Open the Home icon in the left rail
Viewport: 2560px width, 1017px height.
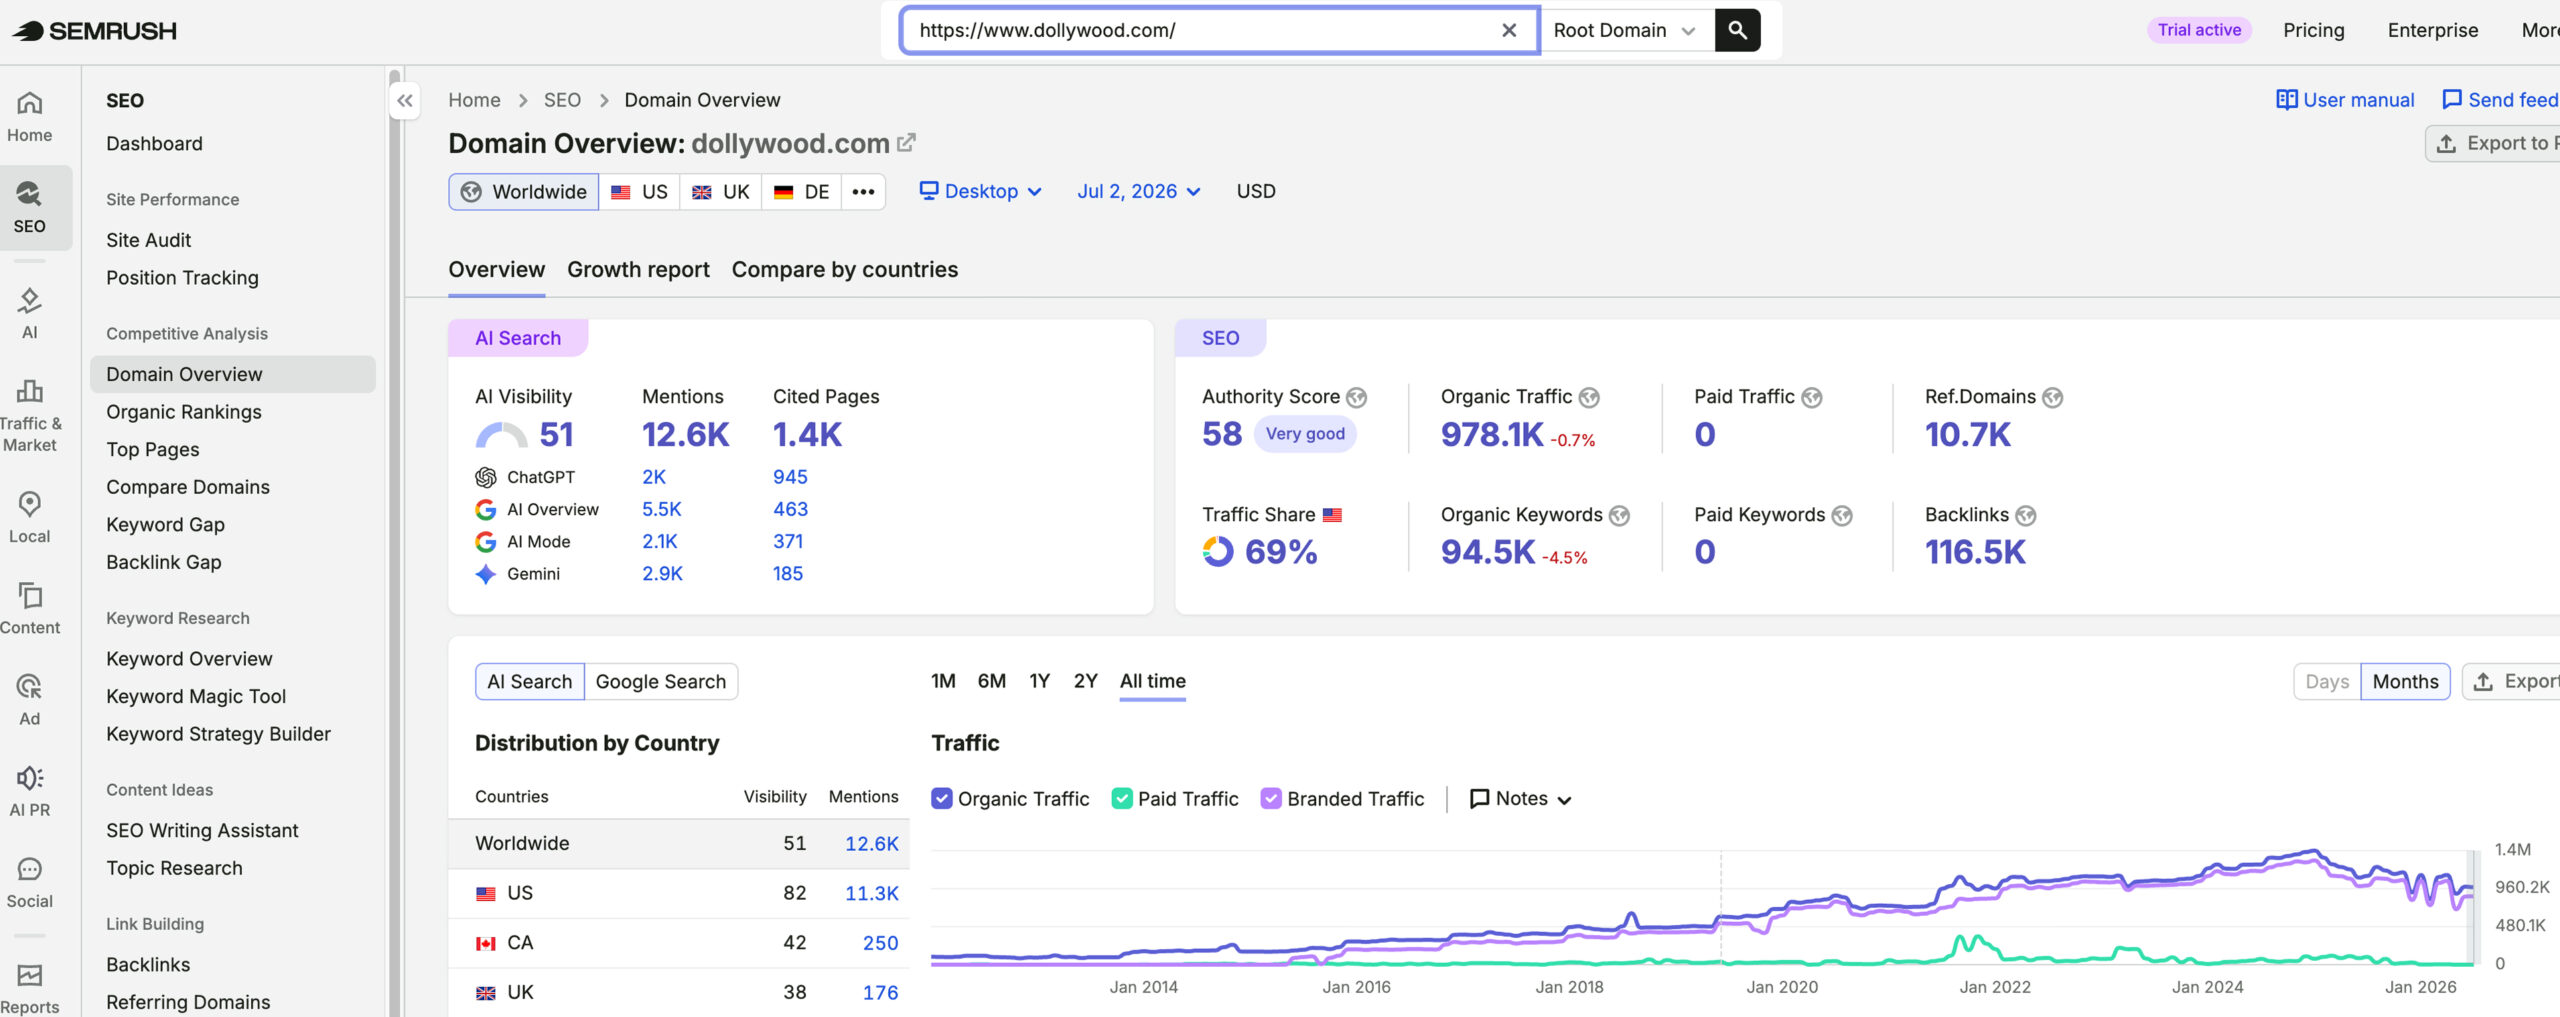click(30, 117)
